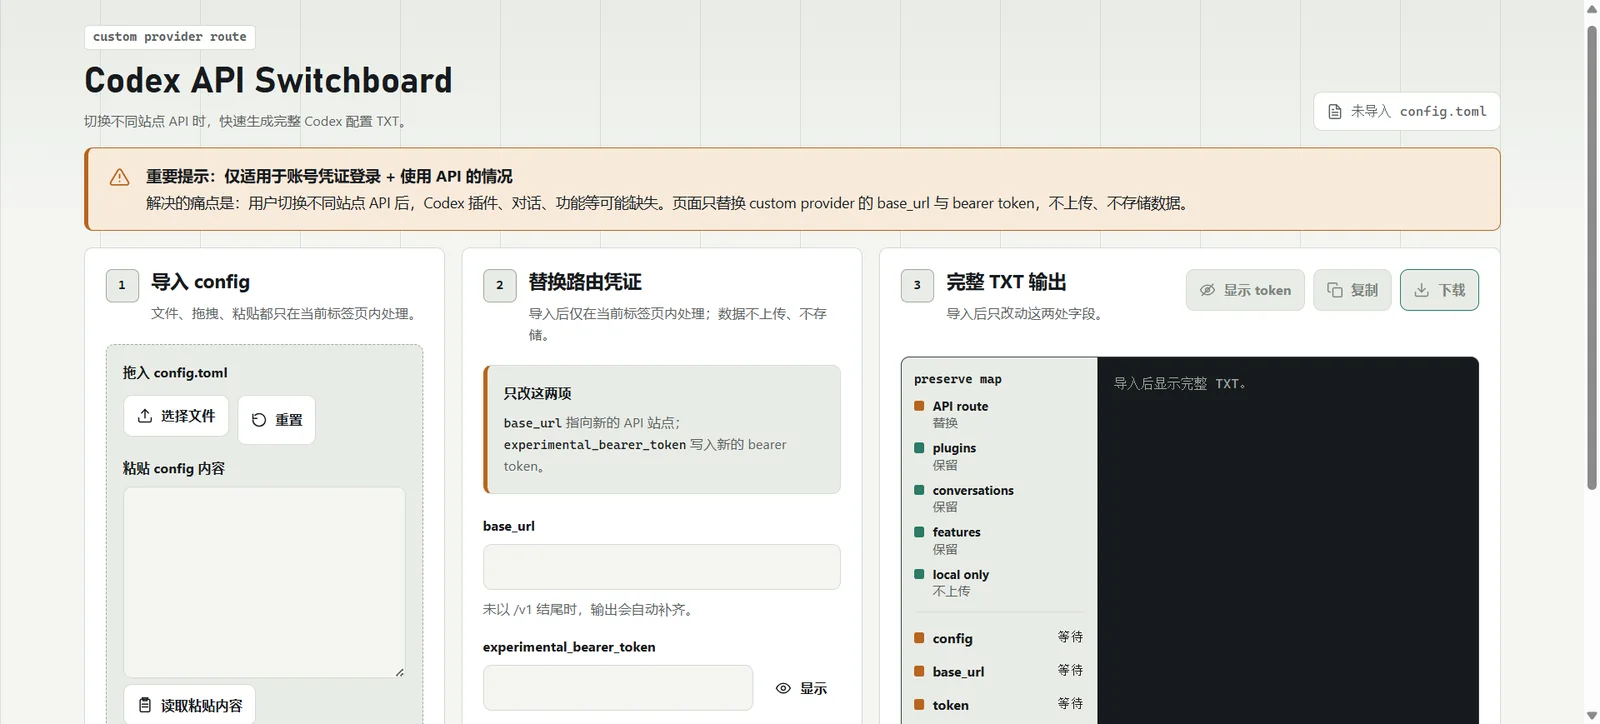Click the step 3 number badge

(917, 285)
